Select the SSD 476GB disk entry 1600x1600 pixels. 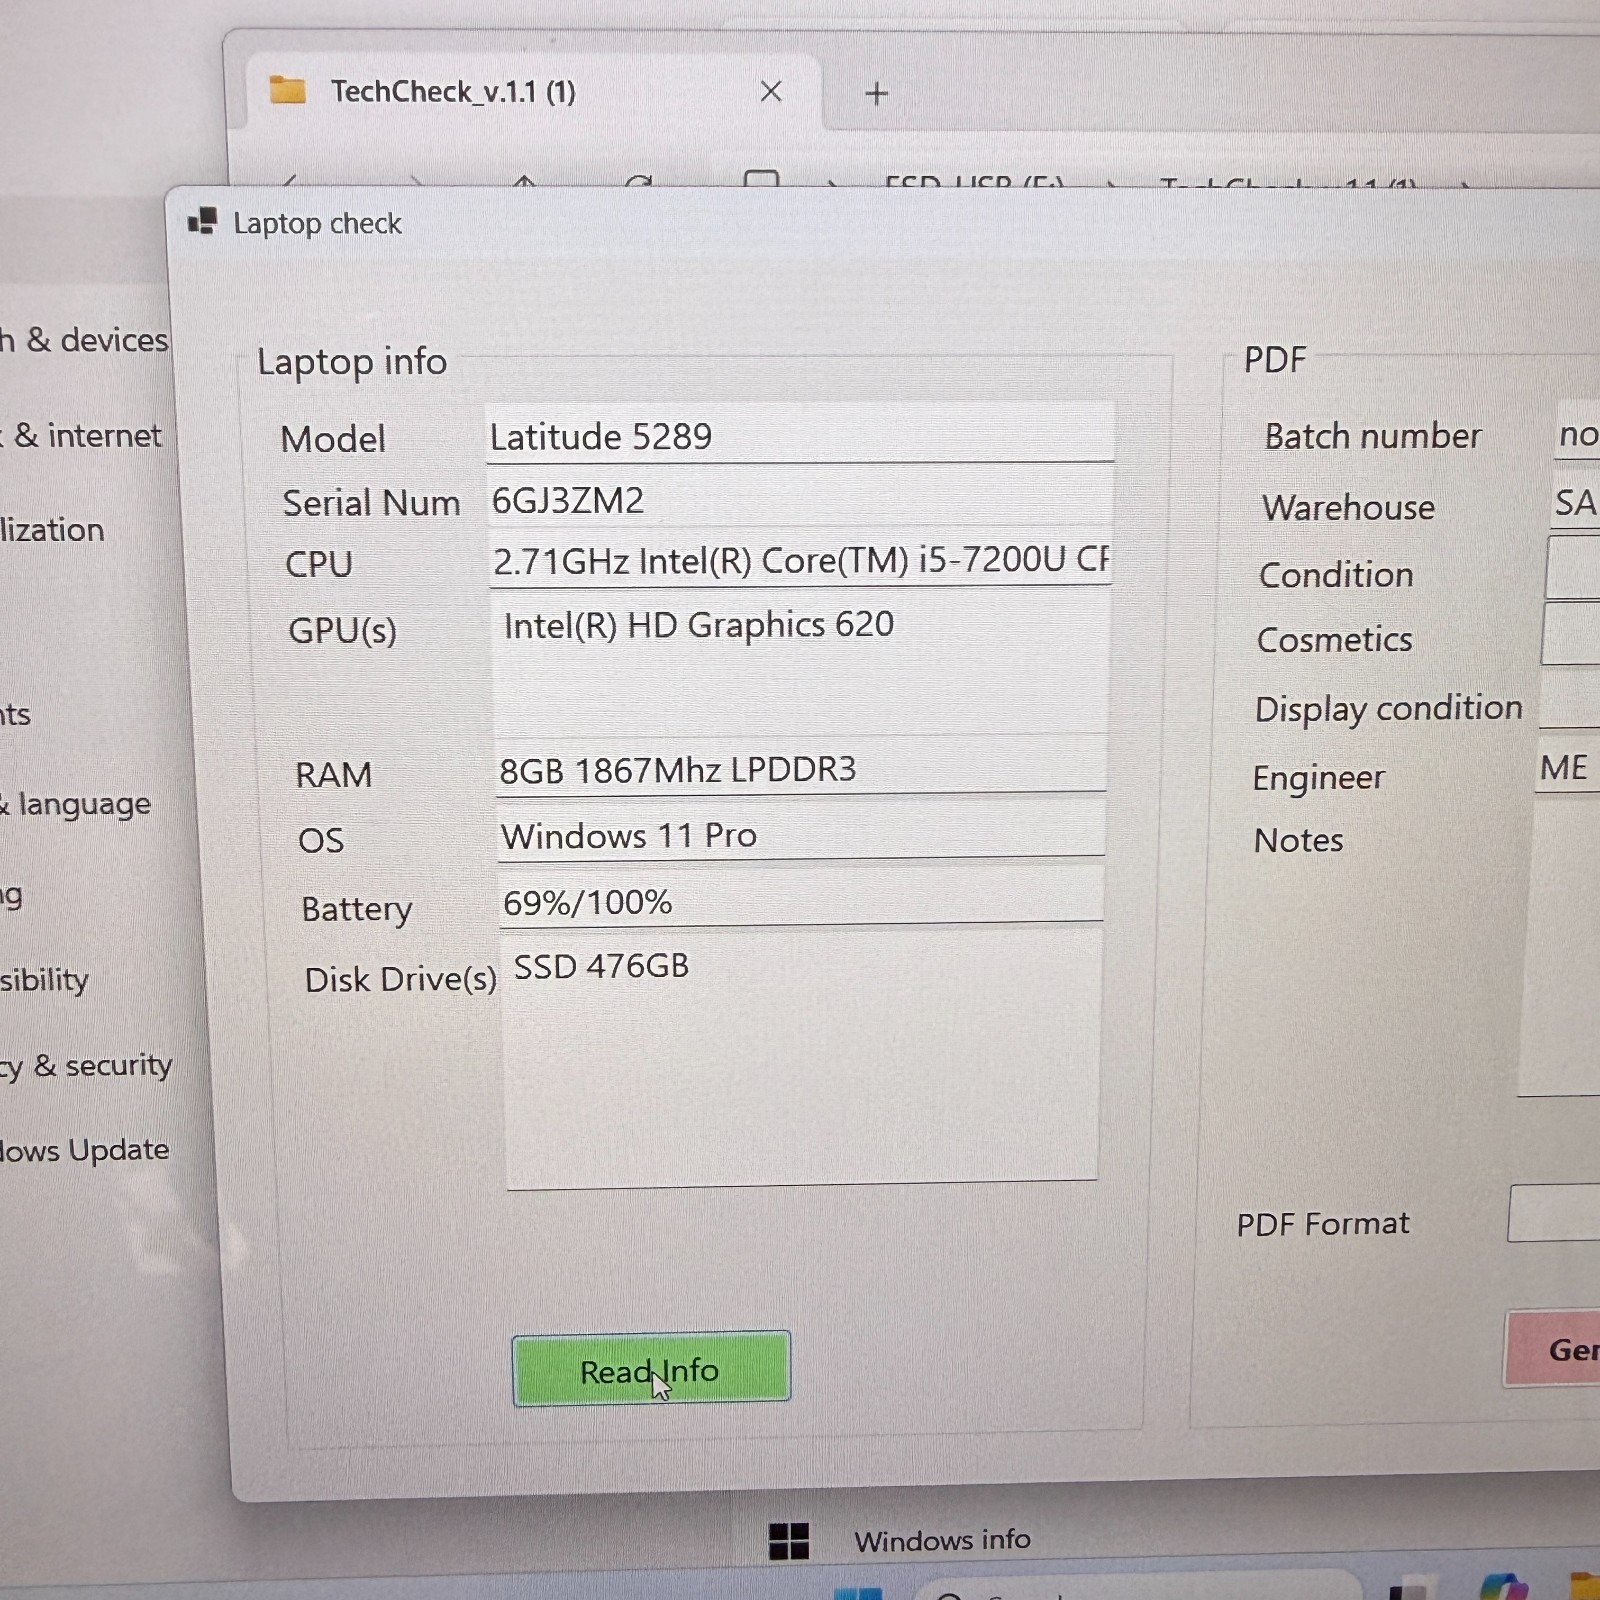tap(601, 966)
